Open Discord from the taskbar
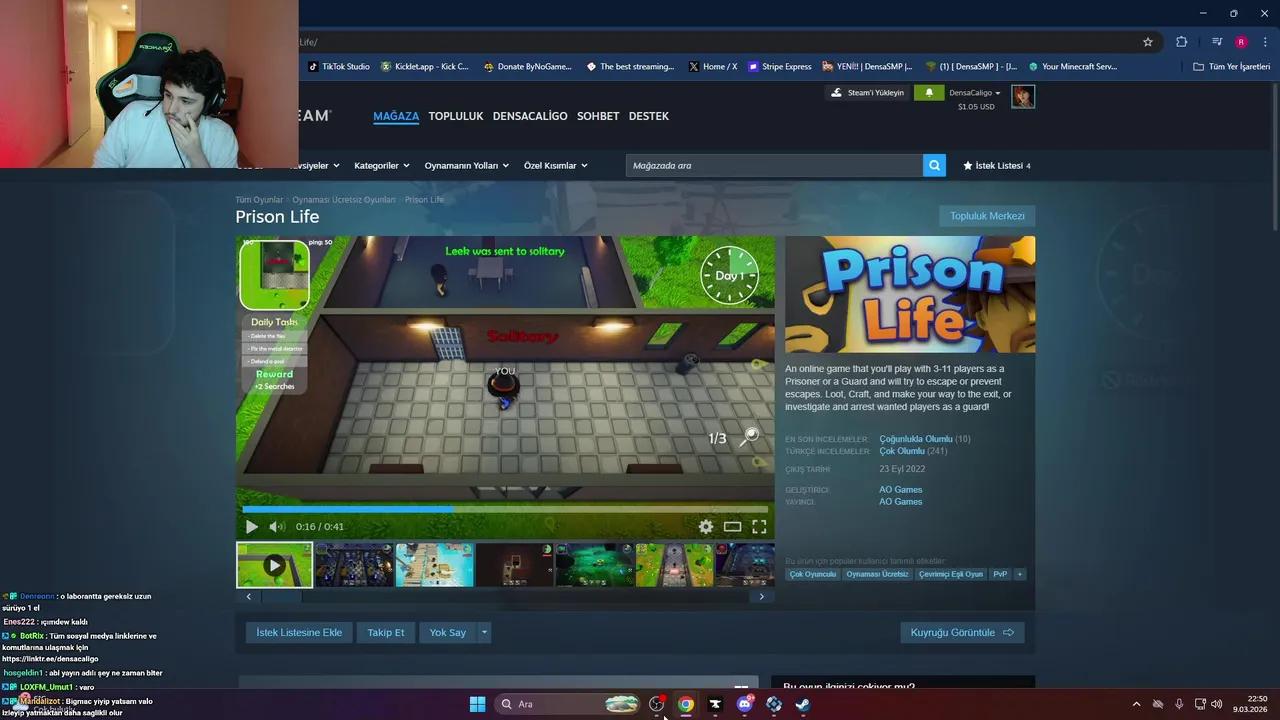The image size is (1280, 720). pyautogui.click(x=744, y=704)
